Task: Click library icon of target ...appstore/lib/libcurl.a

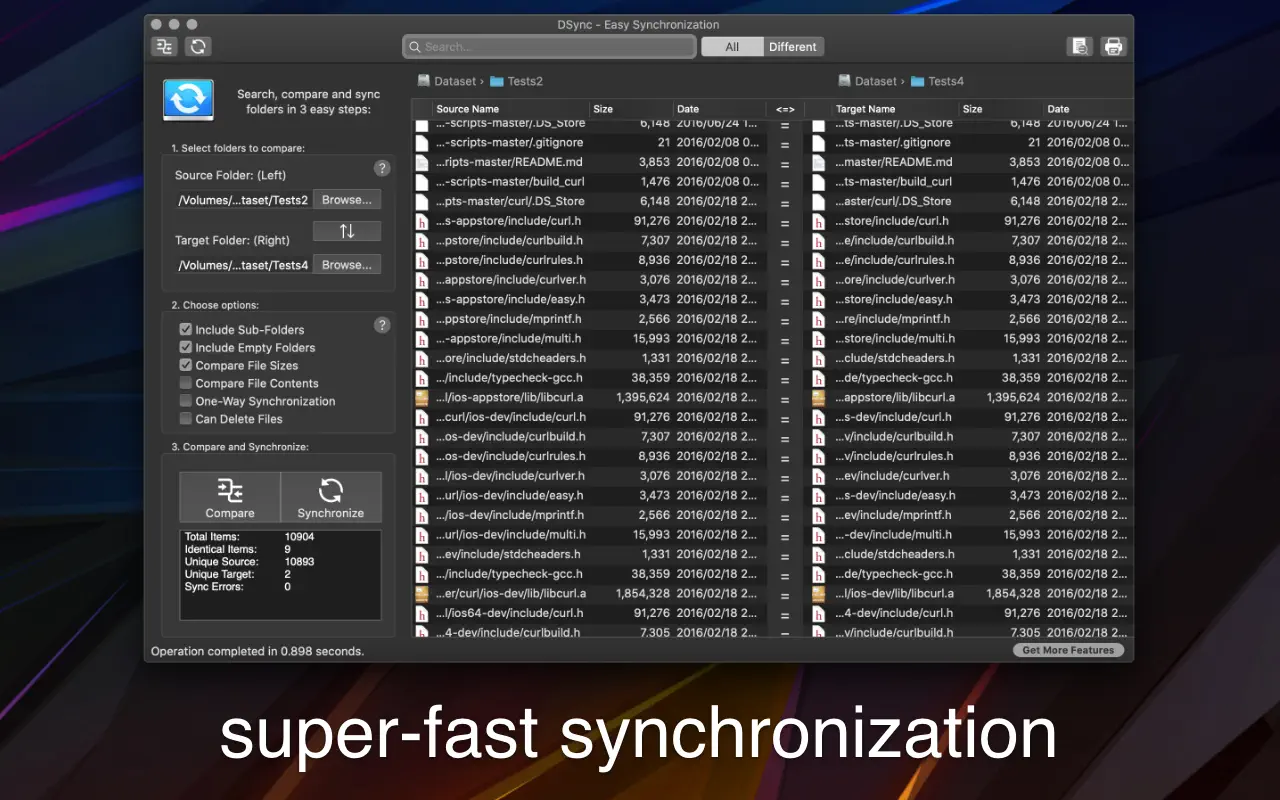Action: (819, 397)
